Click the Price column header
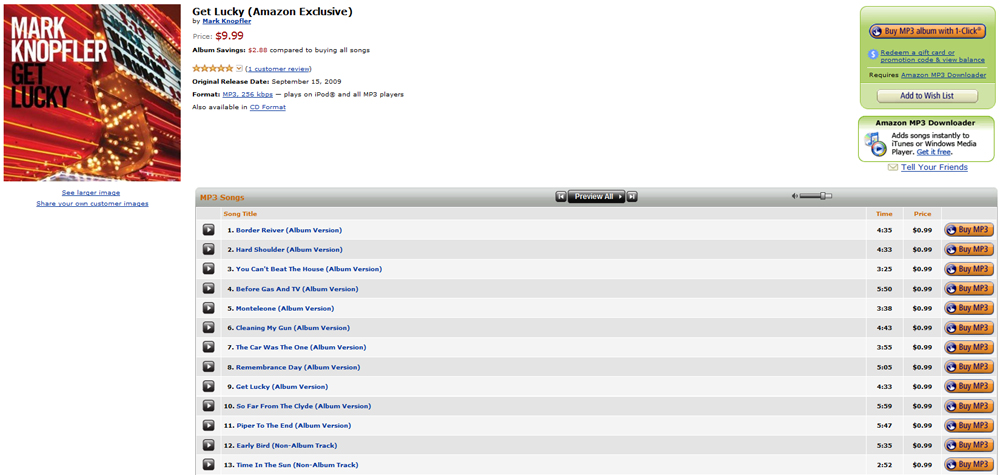Viewport: 1000px width, 475px height. coord(922,214)
